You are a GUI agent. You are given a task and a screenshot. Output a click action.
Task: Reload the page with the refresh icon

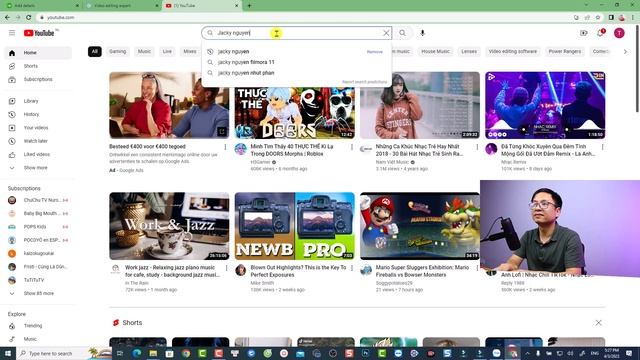tap(29, 18)
